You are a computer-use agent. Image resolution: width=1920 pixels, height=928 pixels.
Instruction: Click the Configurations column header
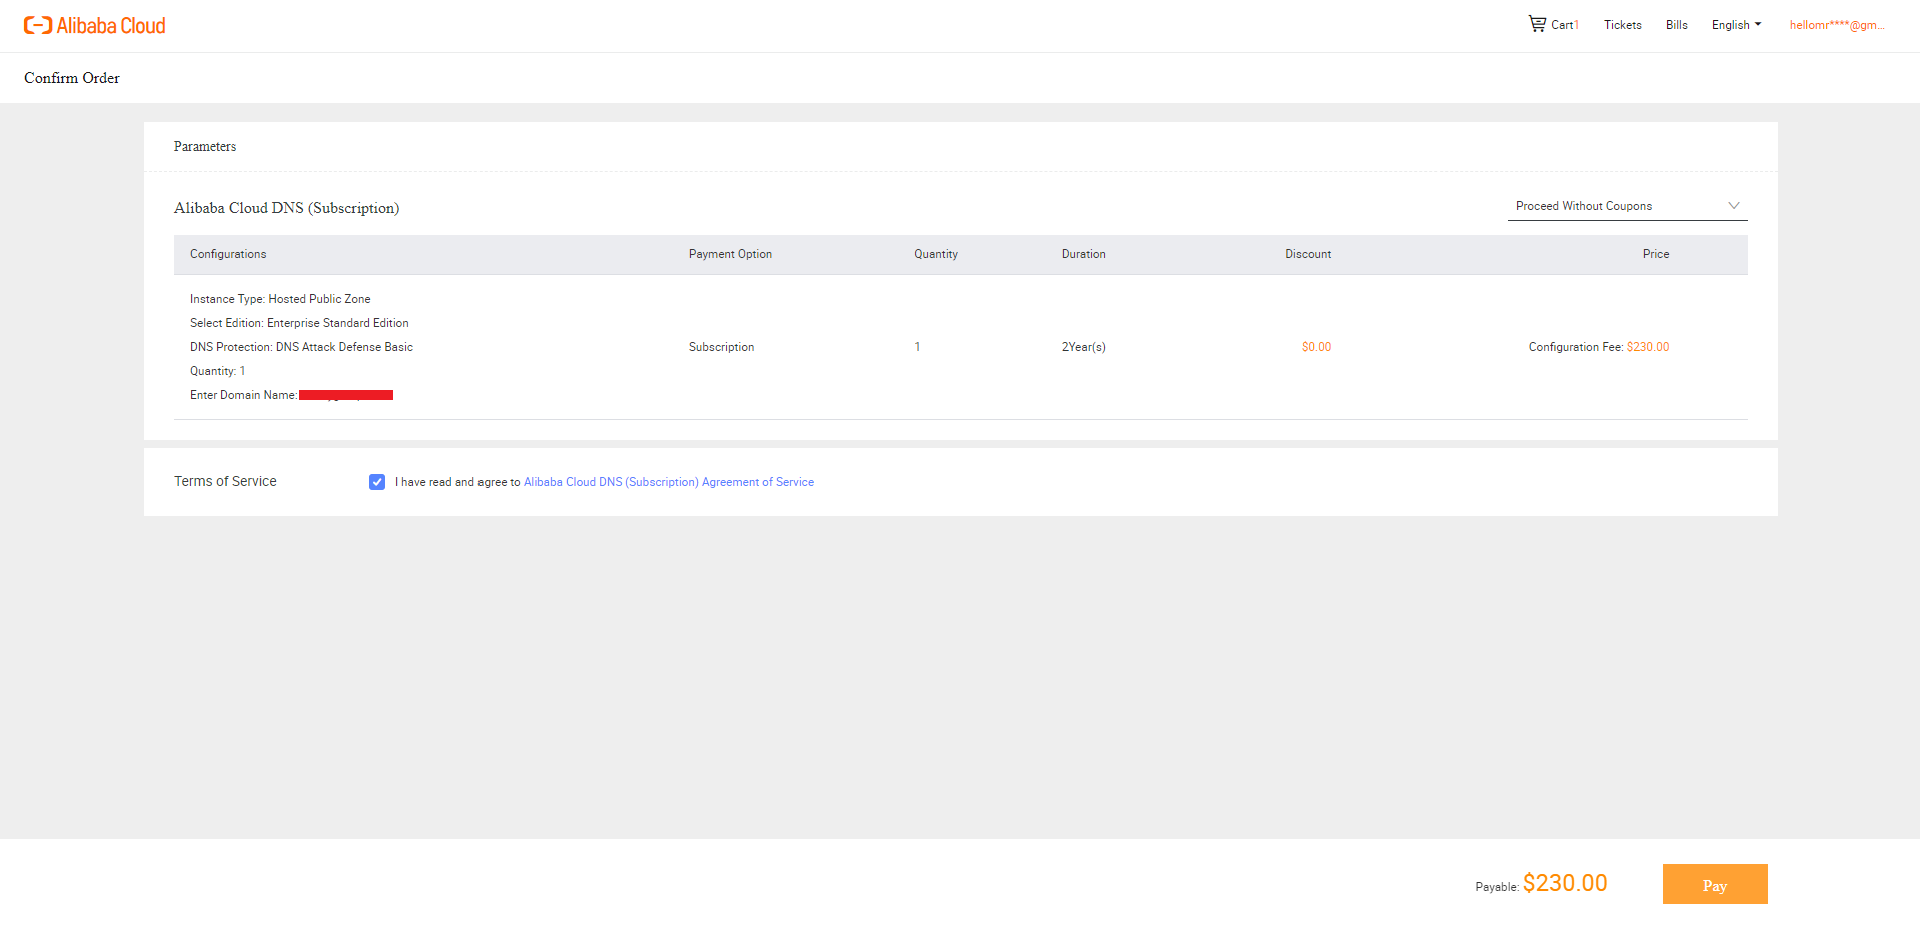pos(228,254)
